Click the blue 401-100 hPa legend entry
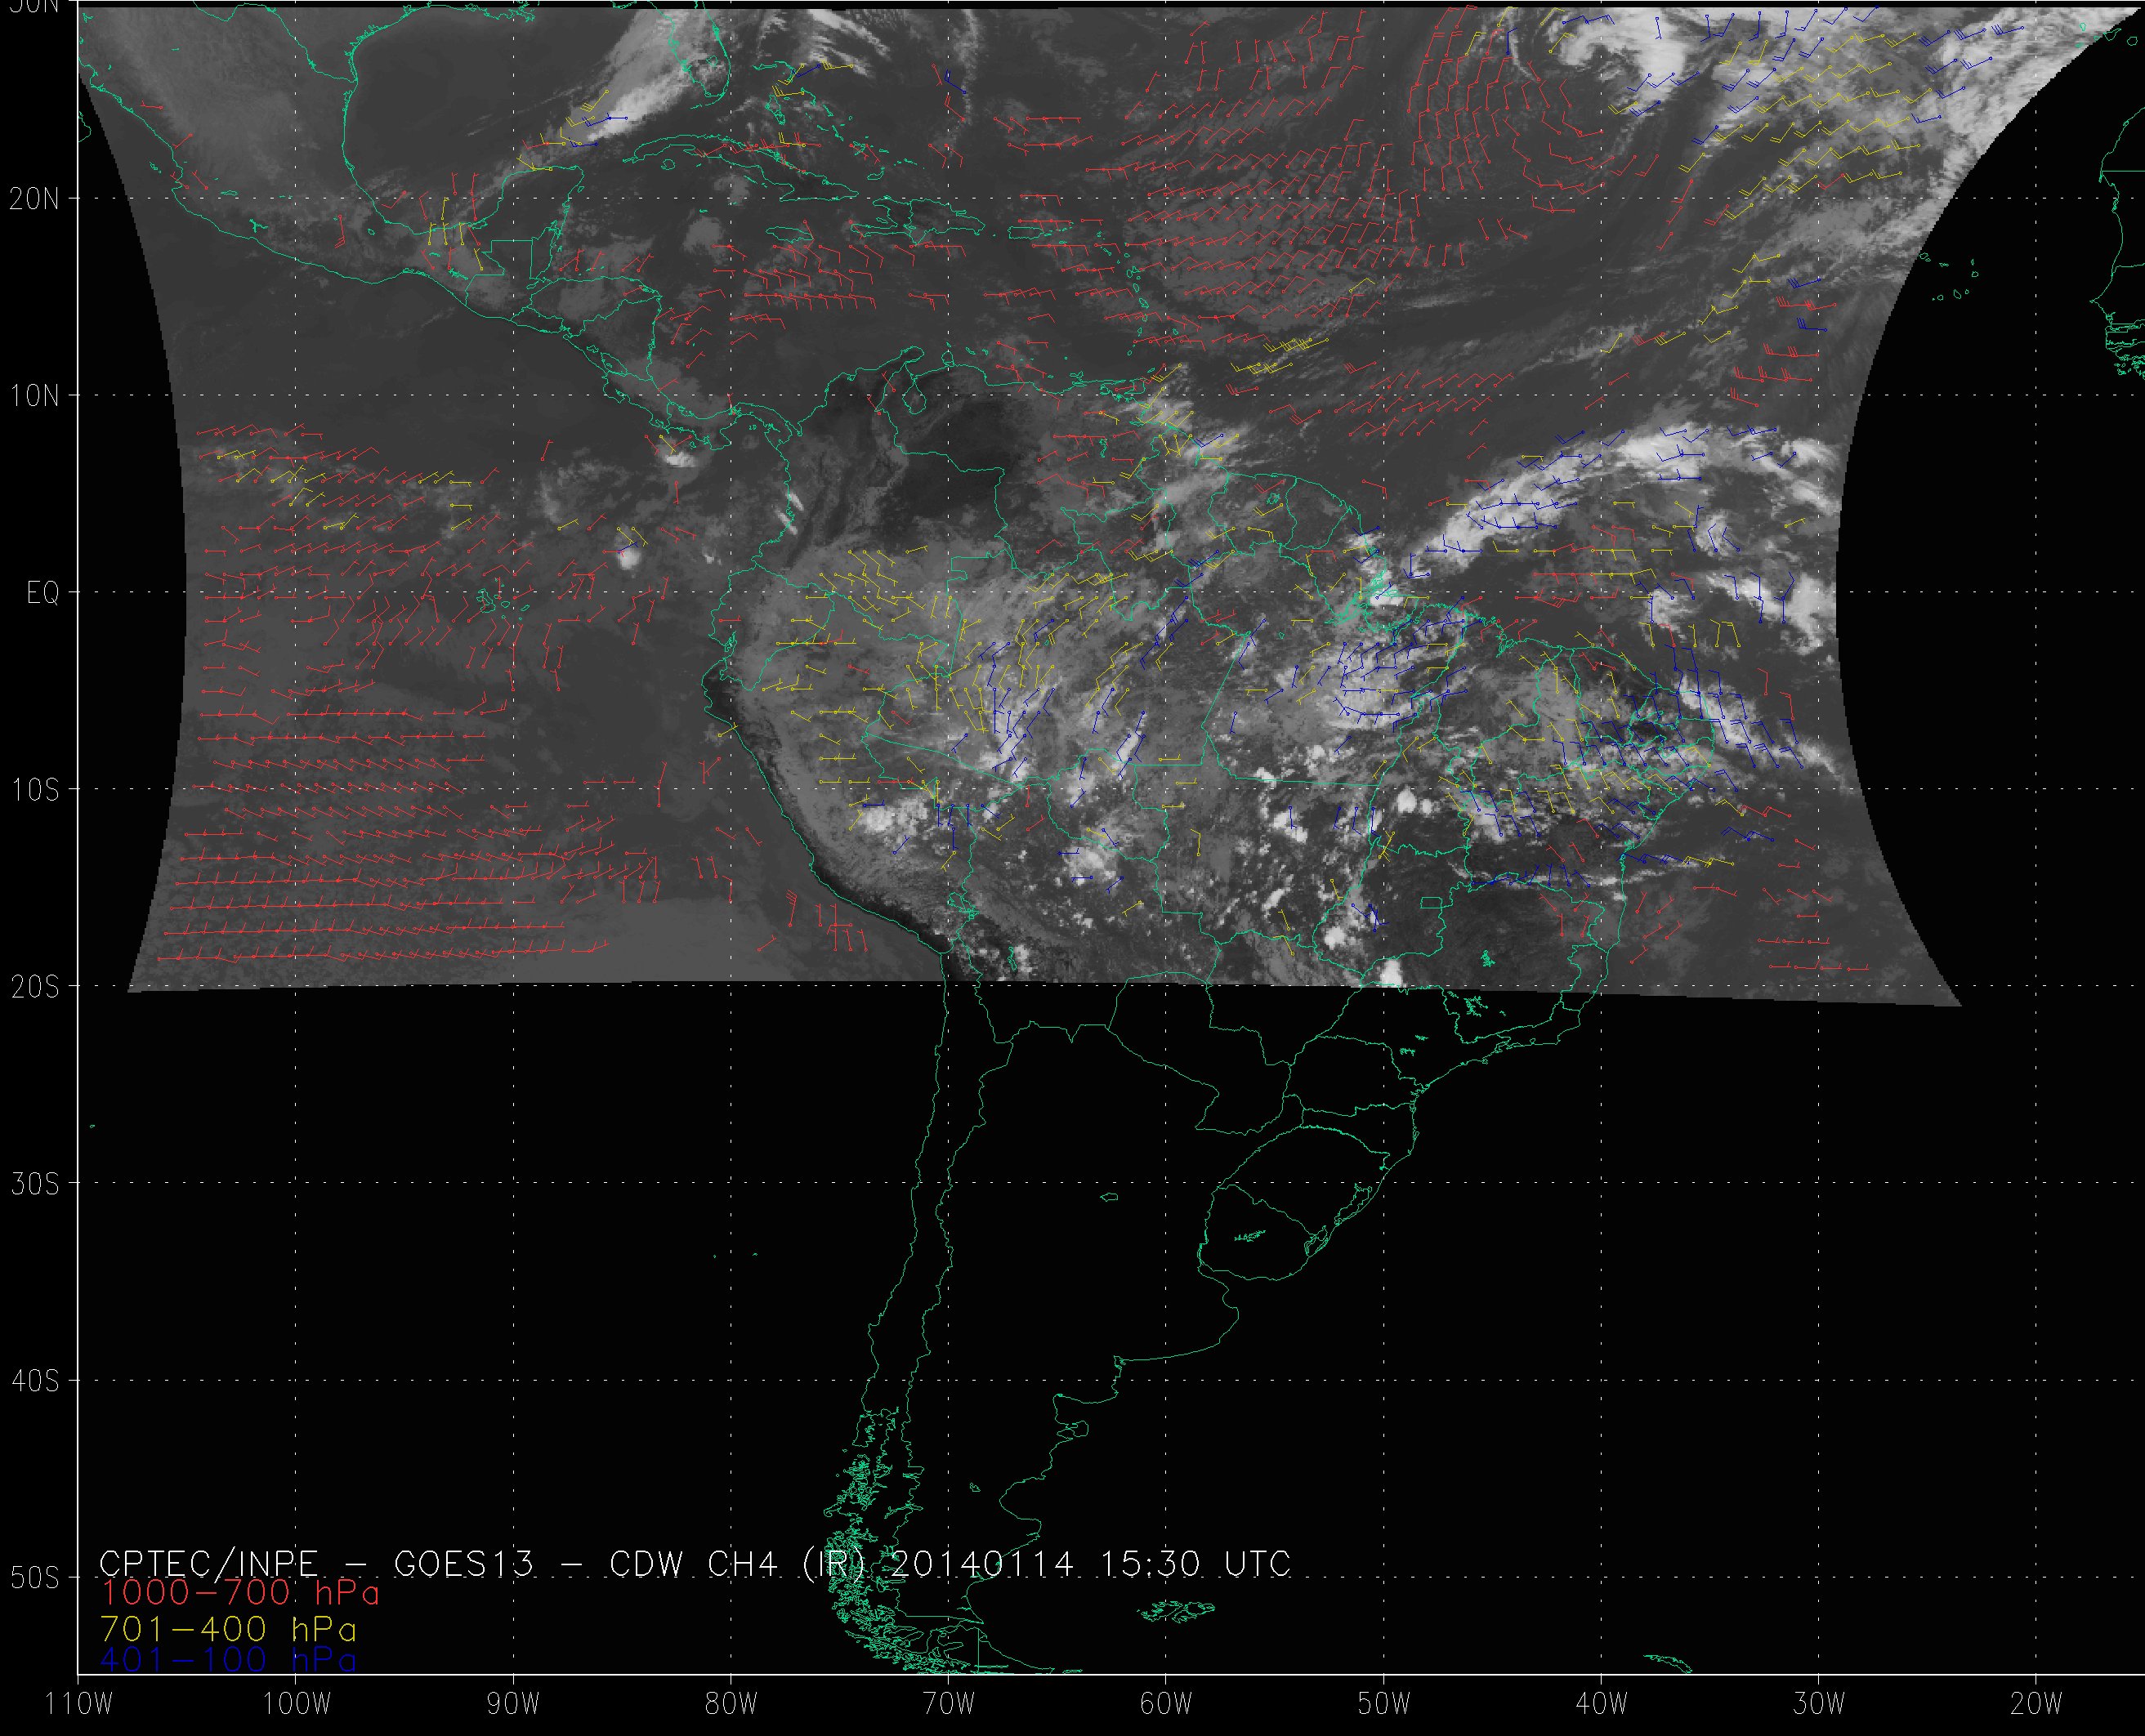Image resolution: width=2145 pixels, height=1736 pixels. (228, 1660)
